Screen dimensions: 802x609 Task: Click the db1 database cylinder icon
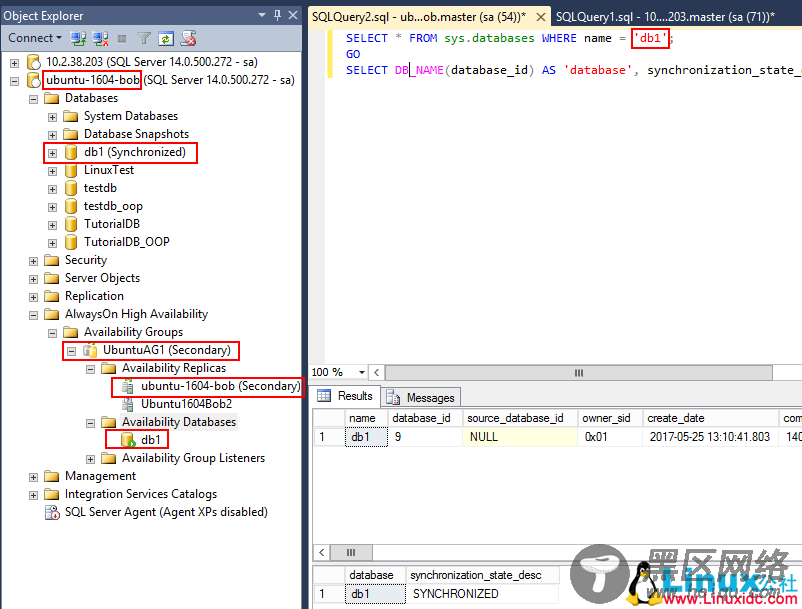(69, 151)
